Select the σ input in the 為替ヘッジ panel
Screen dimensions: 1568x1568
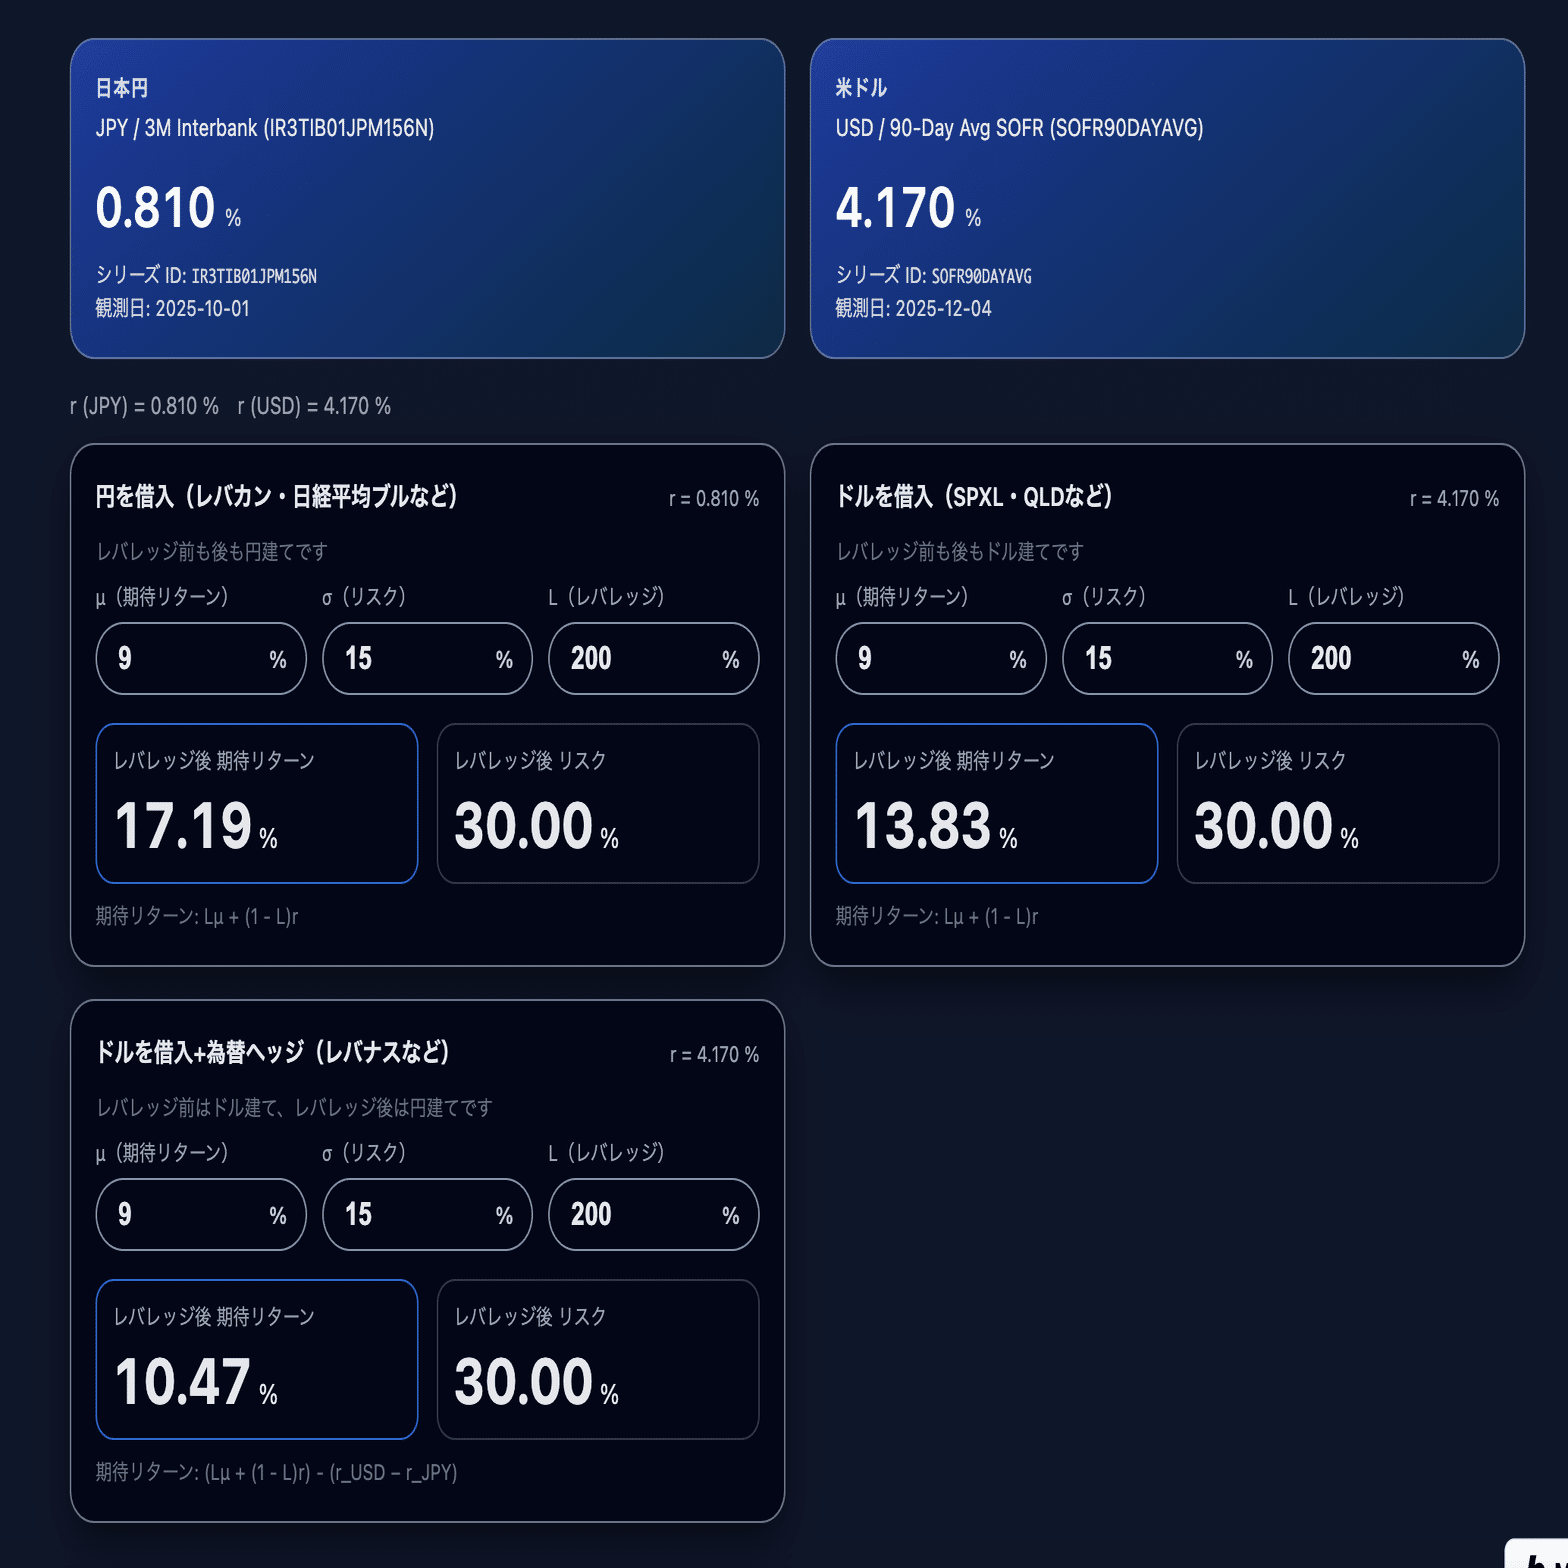[427, 1214]
